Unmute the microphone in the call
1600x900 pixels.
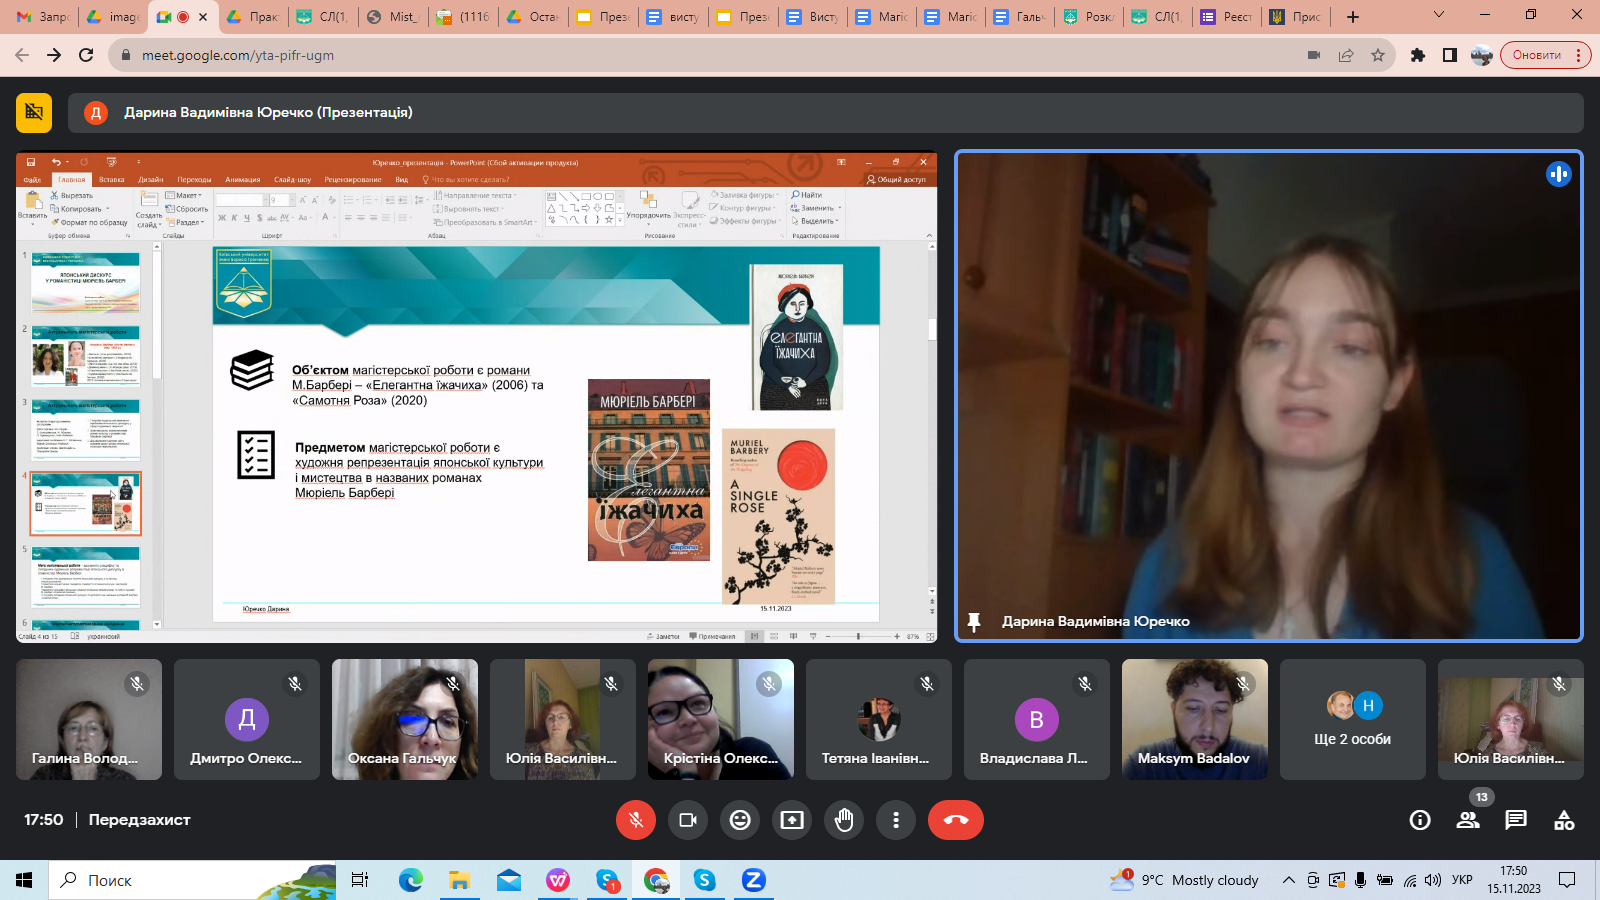[x=635, y=820]
